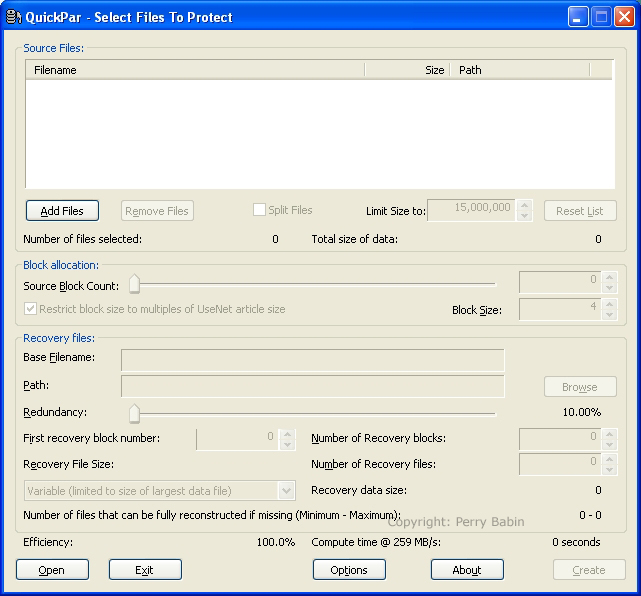Click the 0 seconds compute time value
This screenshot has height=596, width=641.
point(576,542)
